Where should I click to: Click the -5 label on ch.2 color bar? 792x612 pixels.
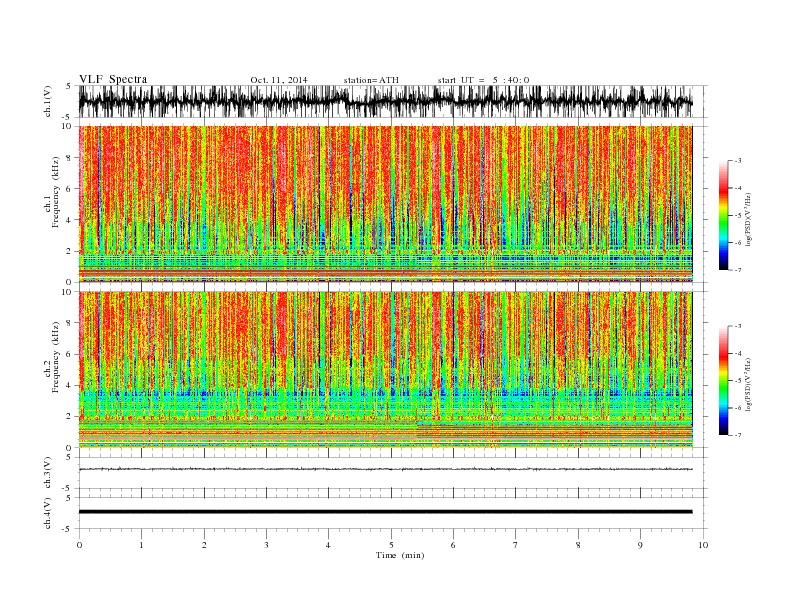[x=738, y=381]
